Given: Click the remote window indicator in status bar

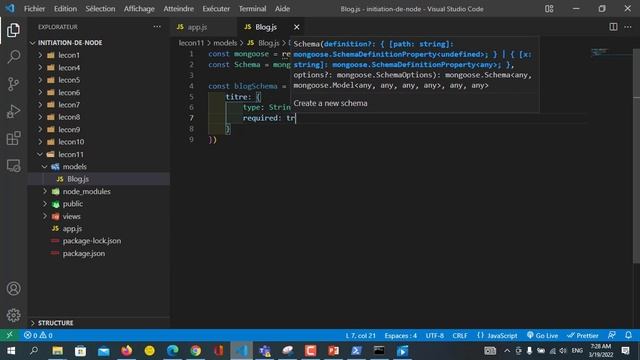Looking at the screenshot, I should [9, 335].
